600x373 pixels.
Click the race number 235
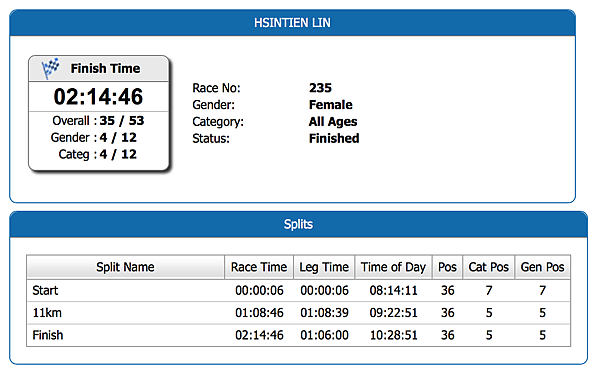[320, 88]
